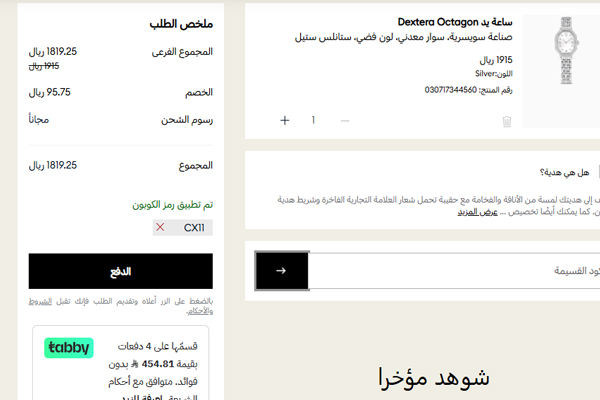Submit voucher code with black arrow button
The image size is (600, 400).
[281, 270]
